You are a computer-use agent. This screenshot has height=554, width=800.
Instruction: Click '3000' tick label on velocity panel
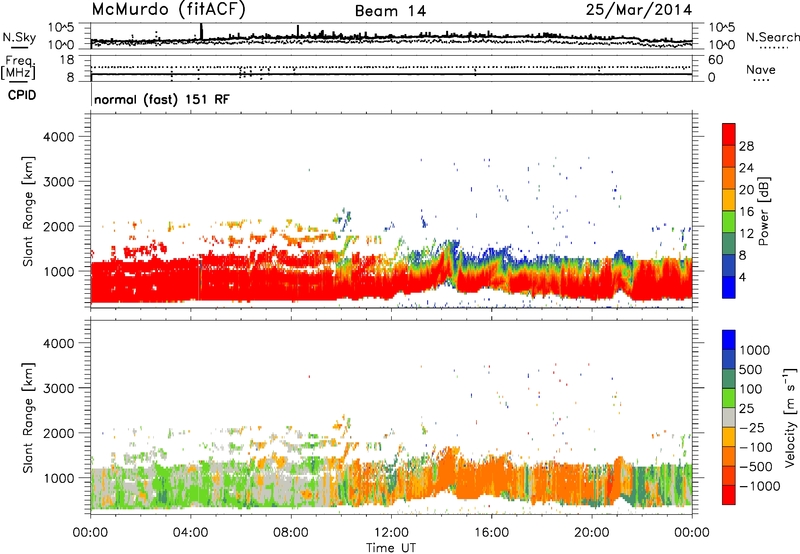58,388
